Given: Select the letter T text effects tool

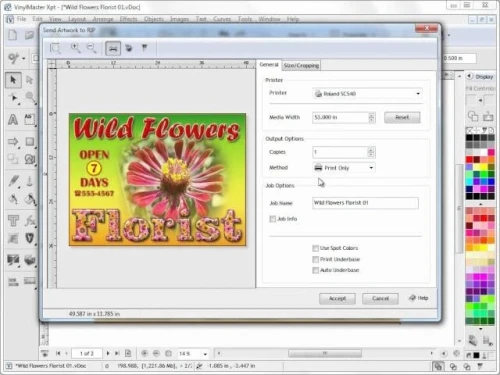Looking at the screenshot, I should [x=13, y=220].
